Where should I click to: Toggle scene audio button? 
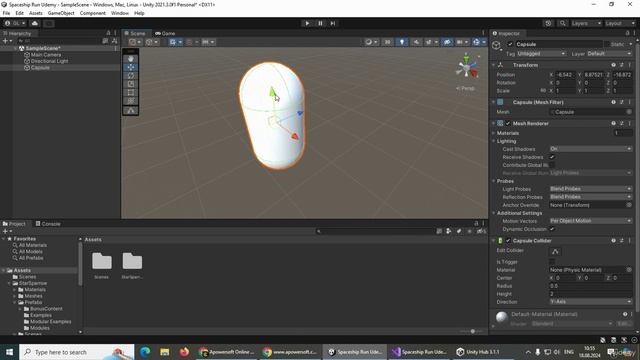click(x=416, y=42)
